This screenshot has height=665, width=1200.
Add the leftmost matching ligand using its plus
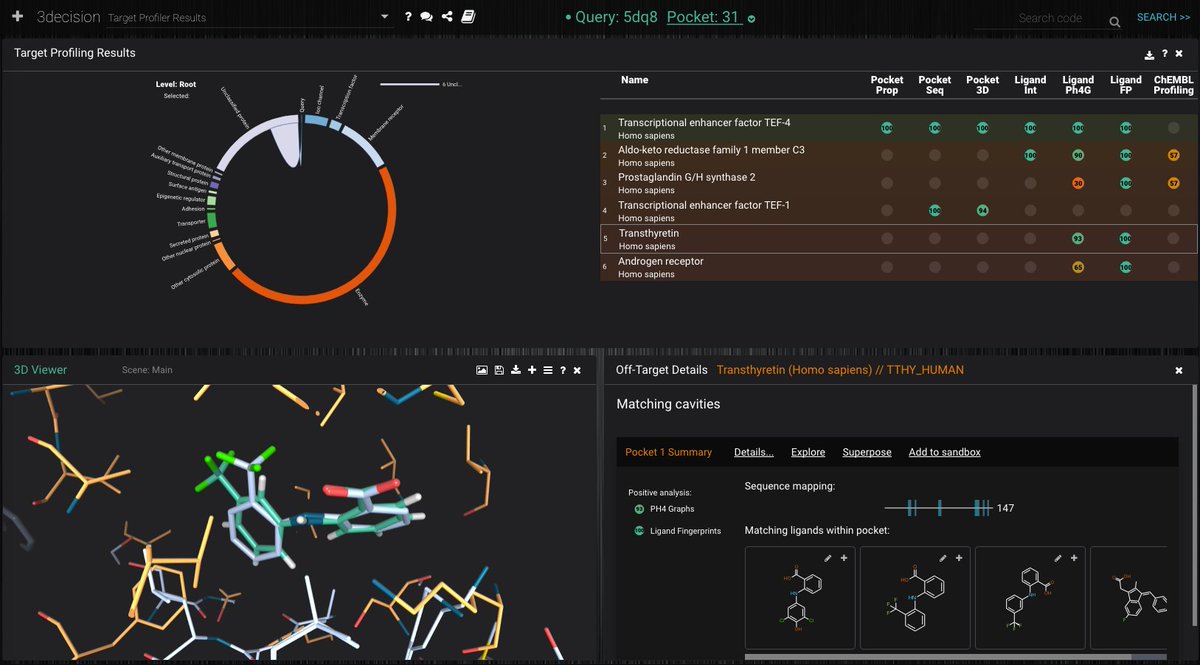click(x=844, y=558)
